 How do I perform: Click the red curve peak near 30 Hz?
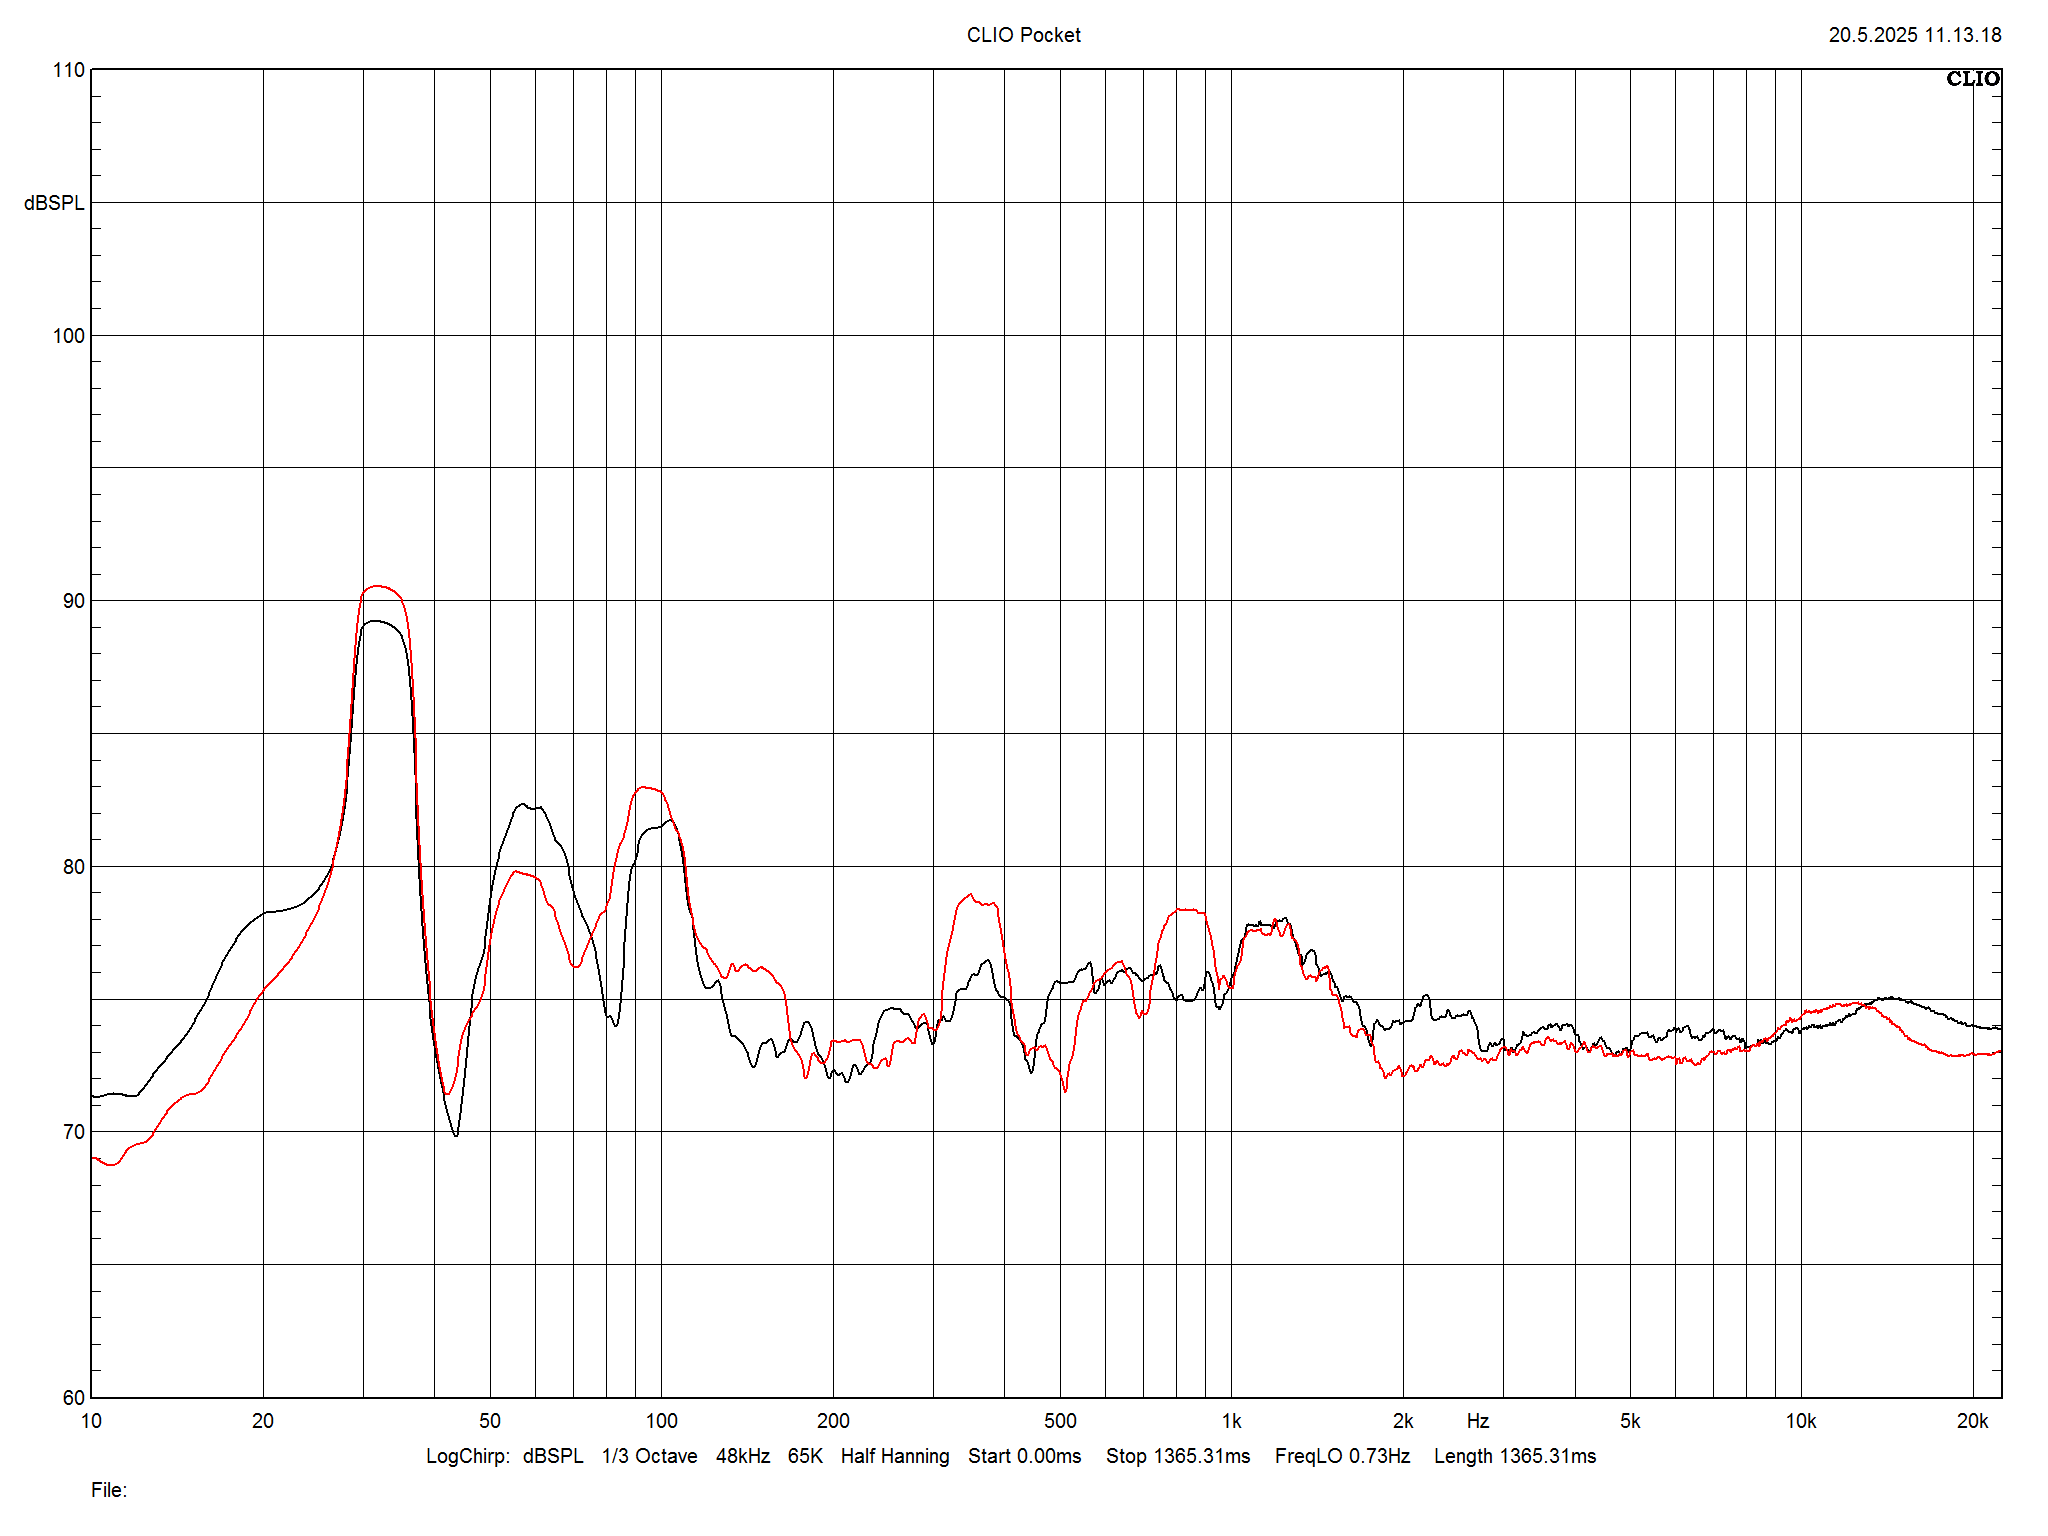377,587
